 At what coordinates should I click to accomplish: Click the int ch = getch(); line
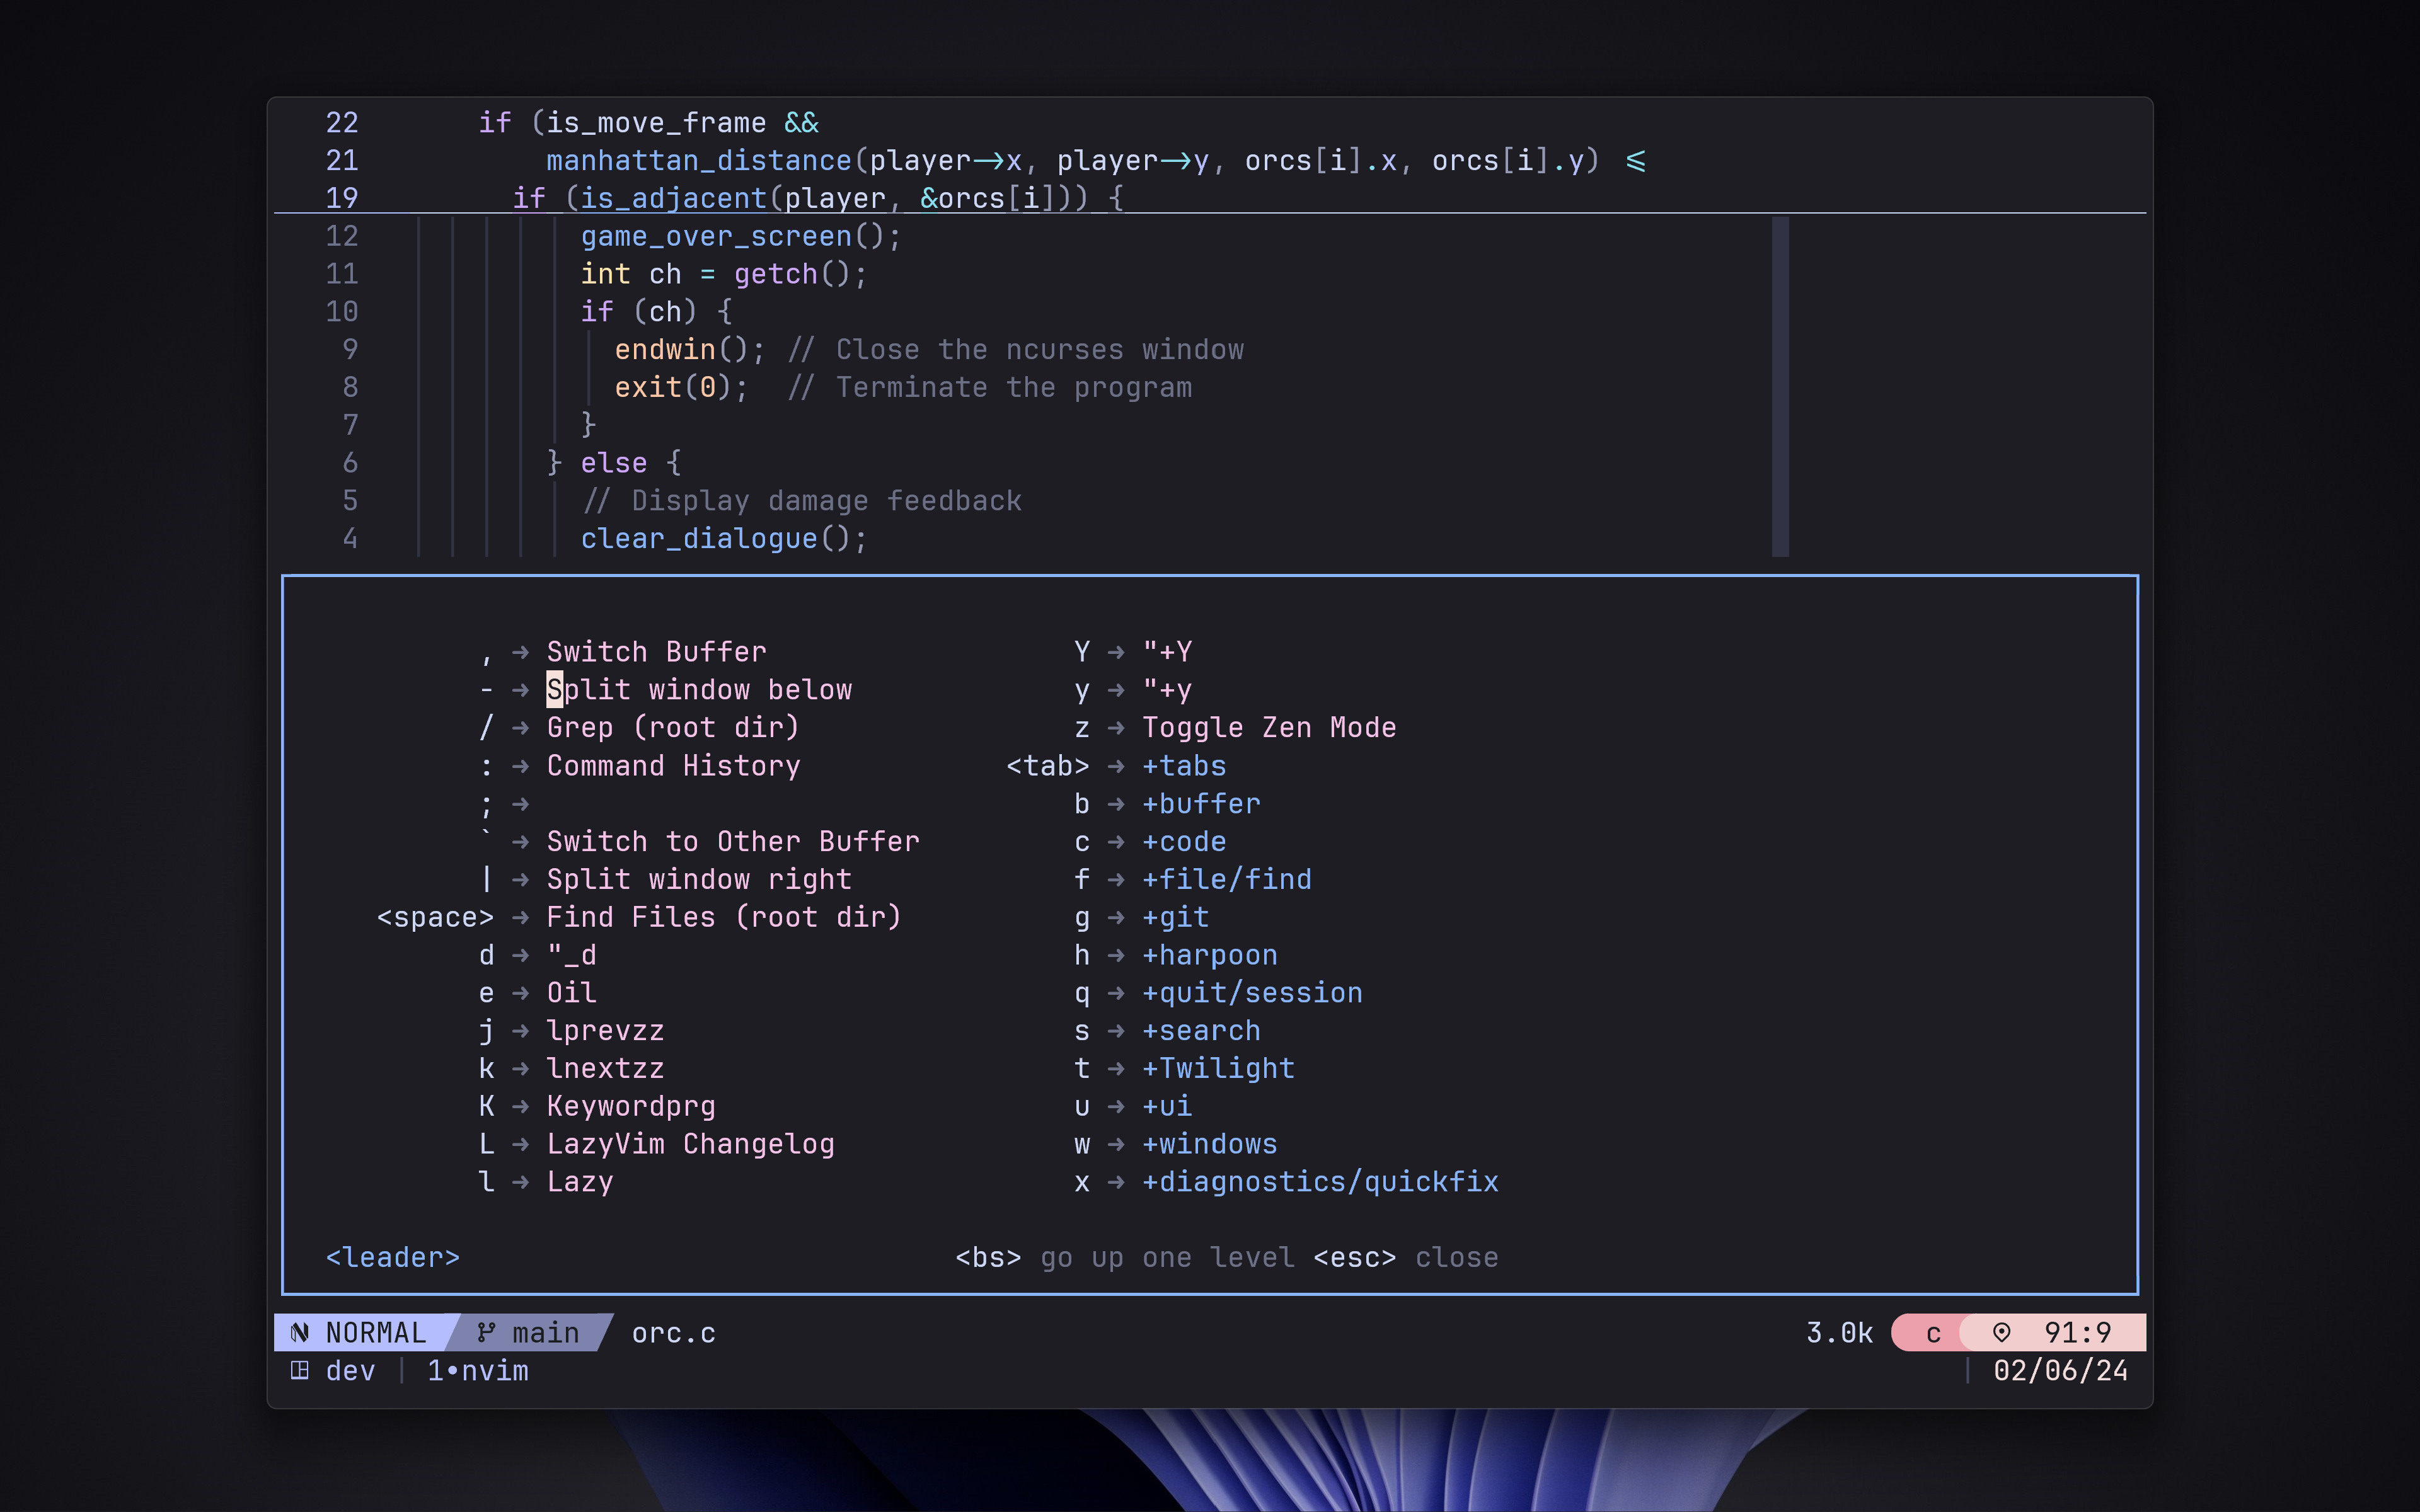point(724,274)
